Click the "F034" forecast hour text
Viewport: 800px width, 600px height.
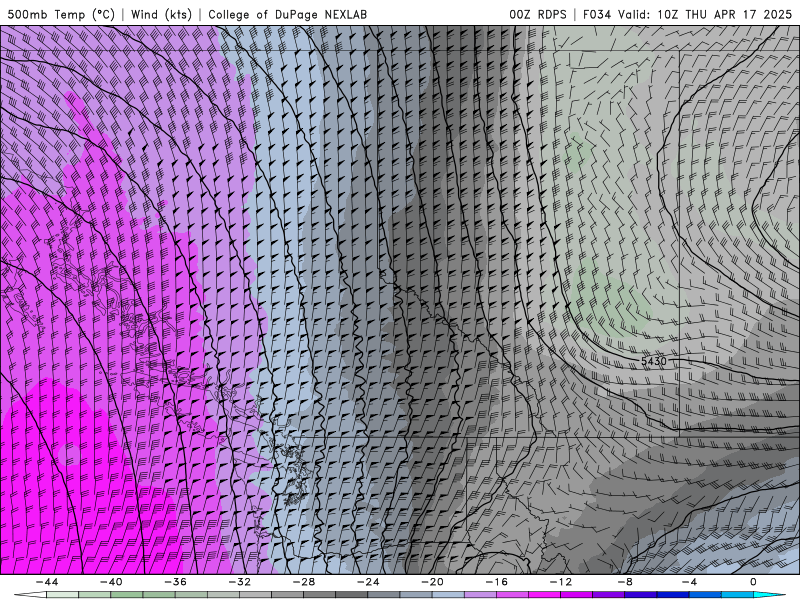(x=597, y=14)
